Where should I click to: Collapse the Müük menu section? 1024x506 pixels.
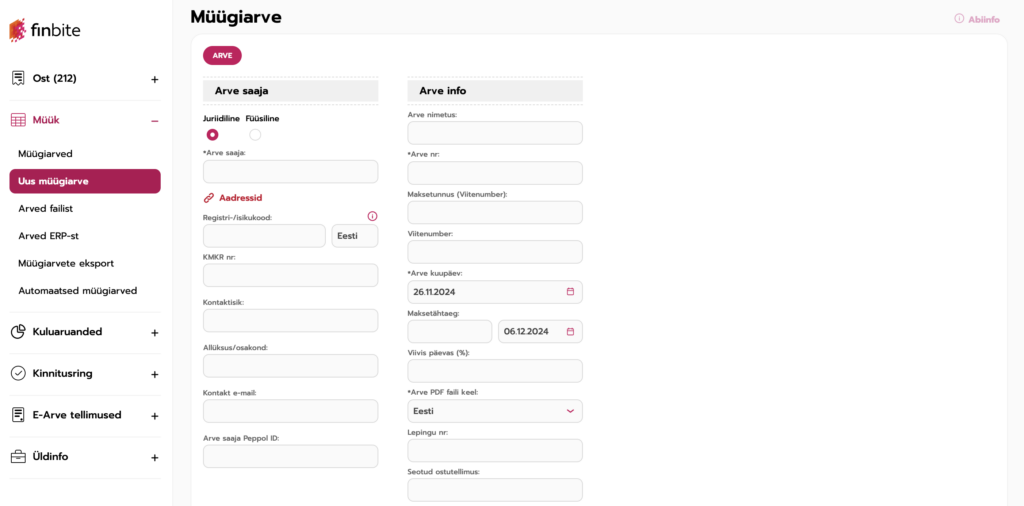pyautogui.click(x=154, y=121)
